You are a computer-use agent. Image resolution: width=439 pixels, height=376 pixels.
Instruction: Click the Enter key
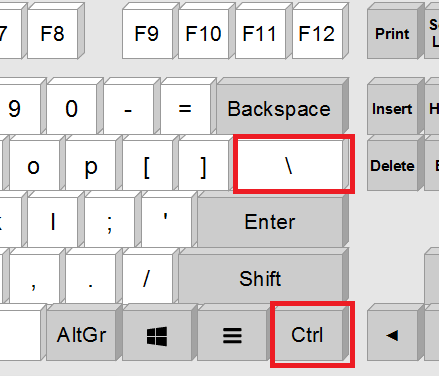(x=273, y=219)
